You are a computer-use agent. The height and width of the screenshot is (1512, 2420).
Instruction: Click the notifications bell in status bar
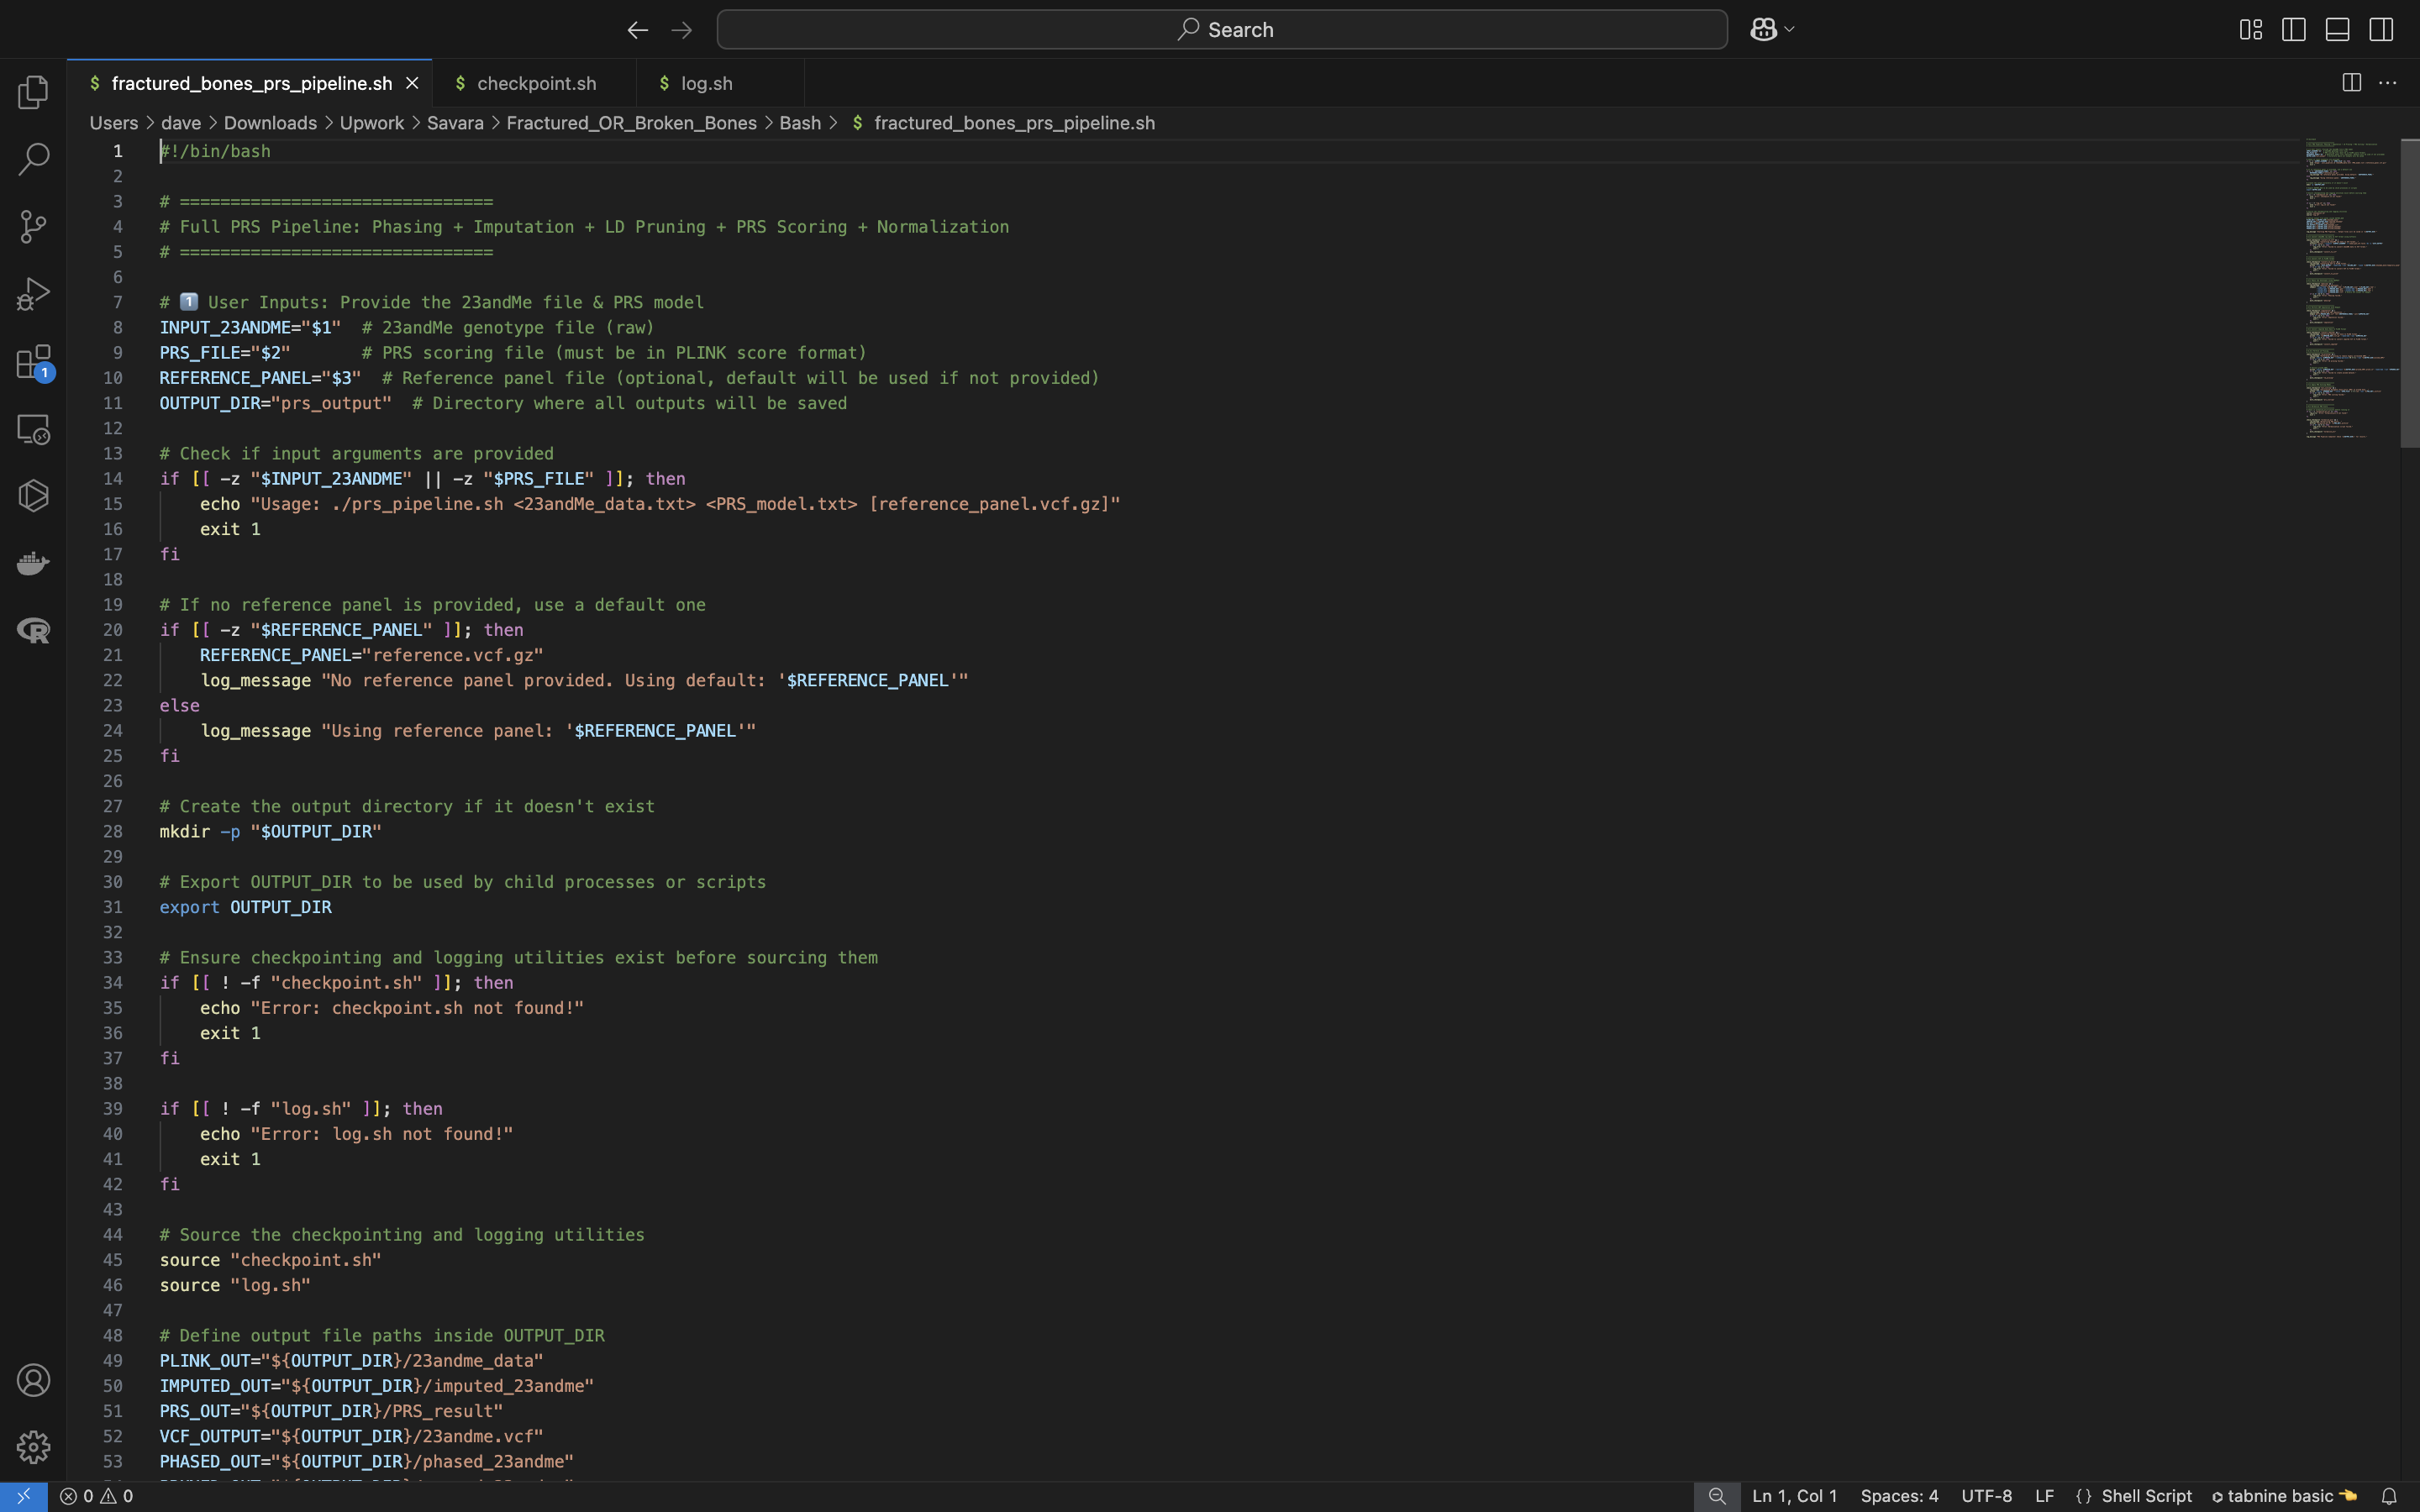pos(2388,1496)
